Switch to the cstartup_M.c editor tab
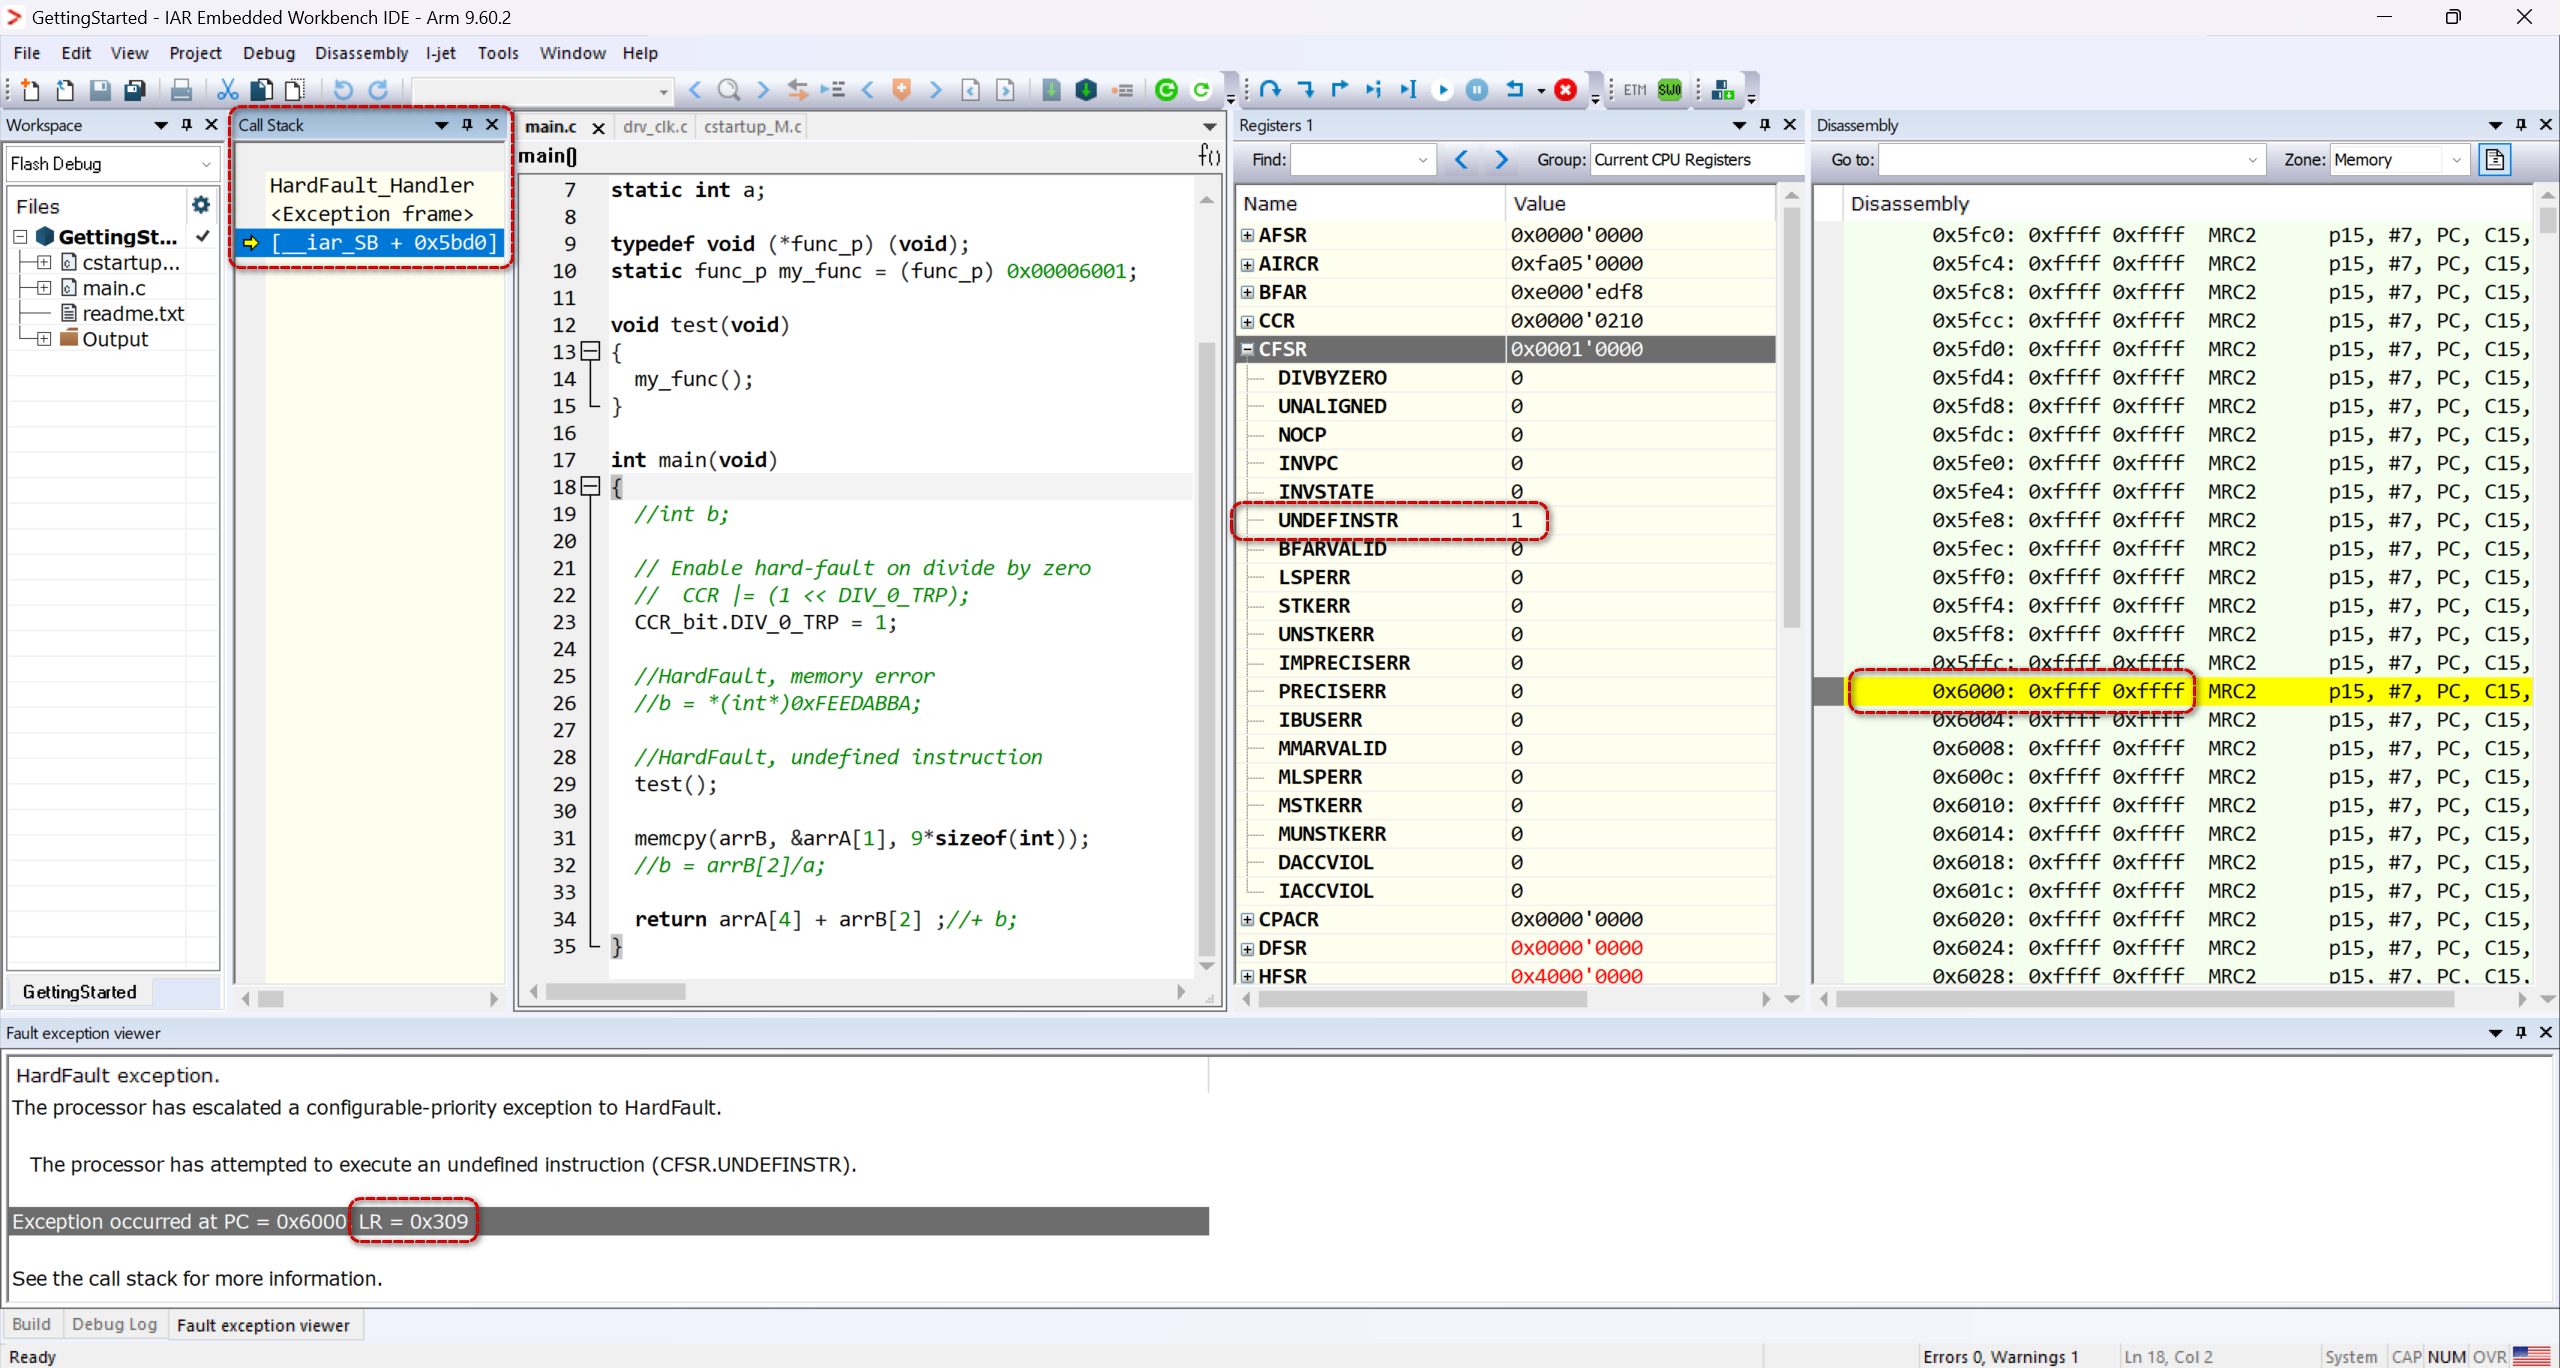Viewport: 2560px width, 1368px height. (x=752, y=127)
